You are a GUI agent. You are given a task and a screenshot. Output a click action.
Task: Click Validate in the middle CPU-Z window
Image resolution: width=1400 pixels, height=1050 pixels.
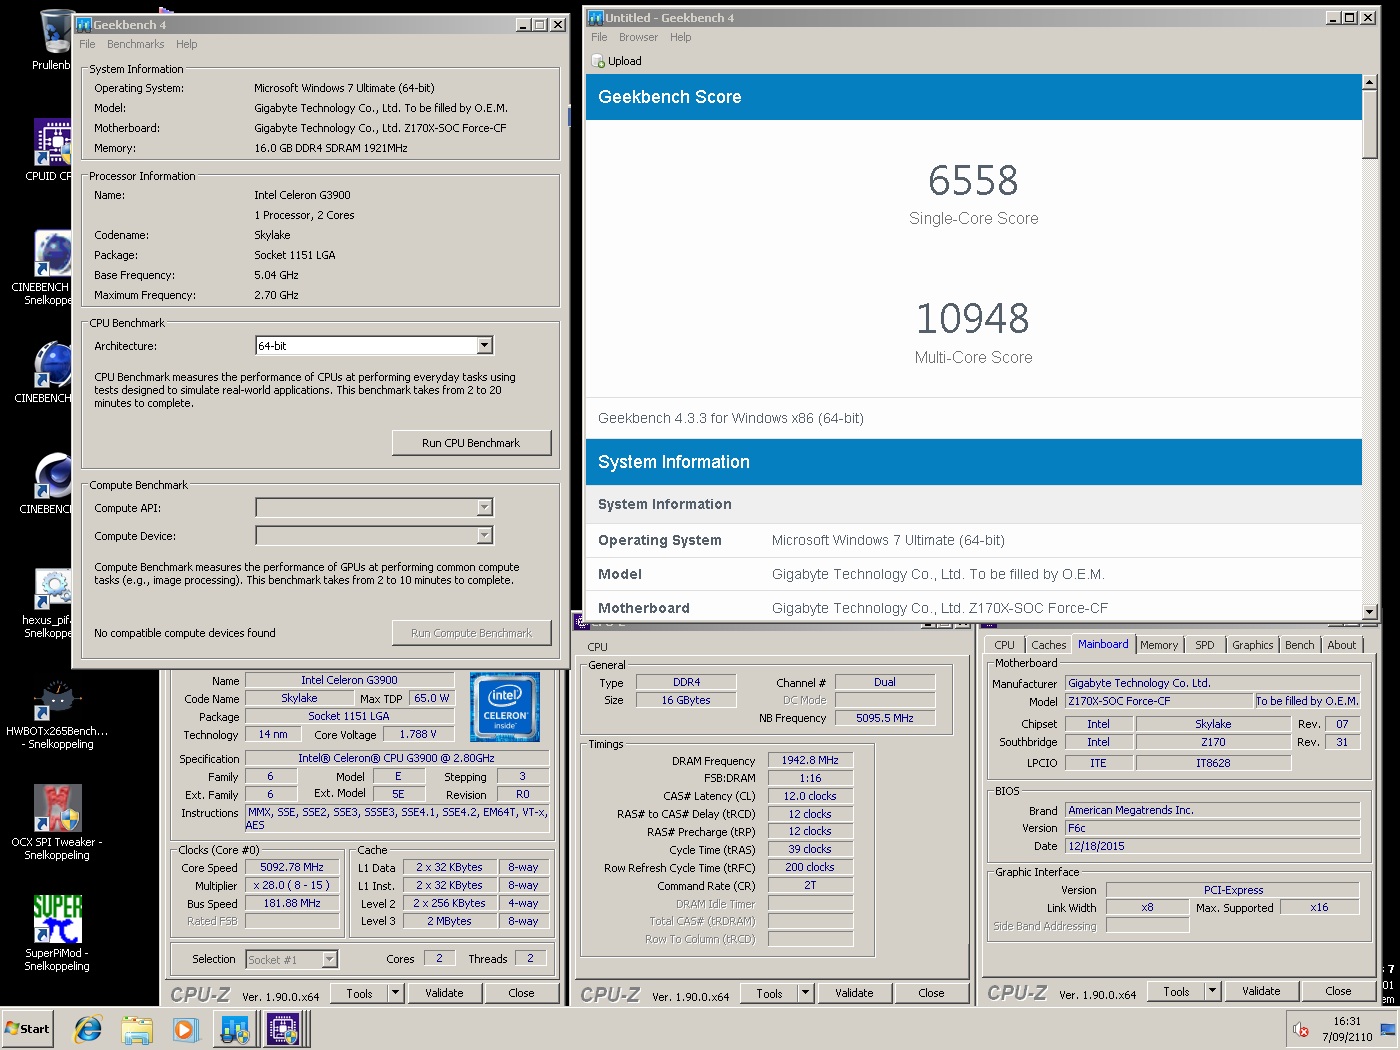click(854, 993)
